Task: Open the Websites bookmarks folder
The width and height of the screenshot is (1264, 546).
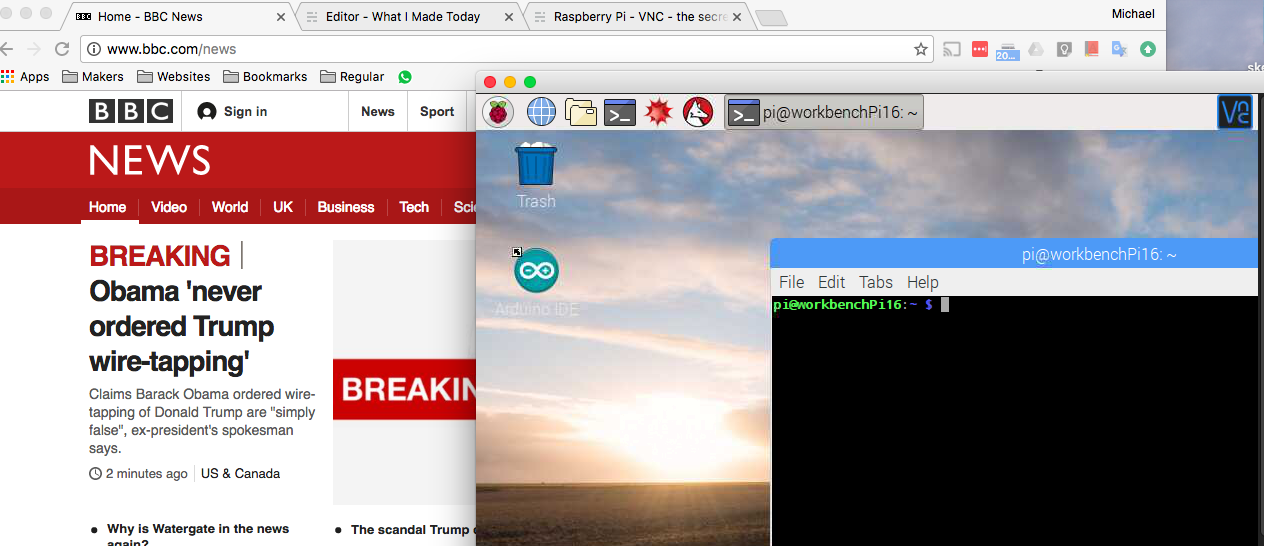Action: click(174, 76)
